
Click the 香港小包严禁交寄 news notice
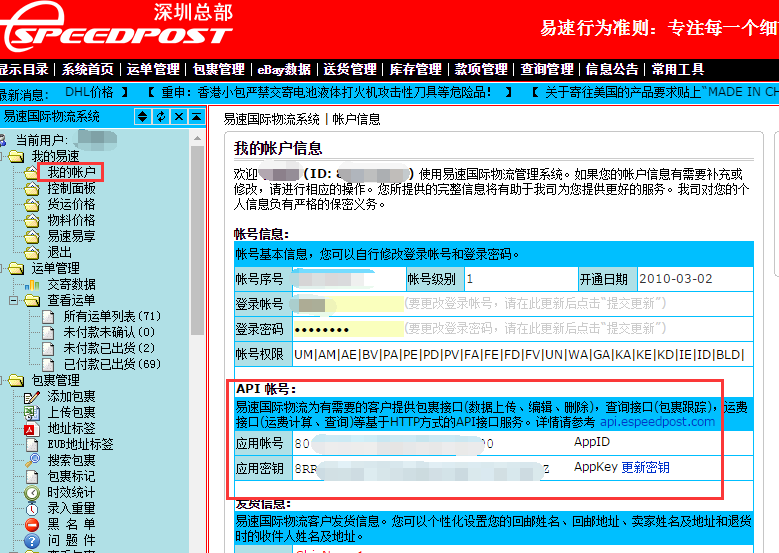[329, 92]
